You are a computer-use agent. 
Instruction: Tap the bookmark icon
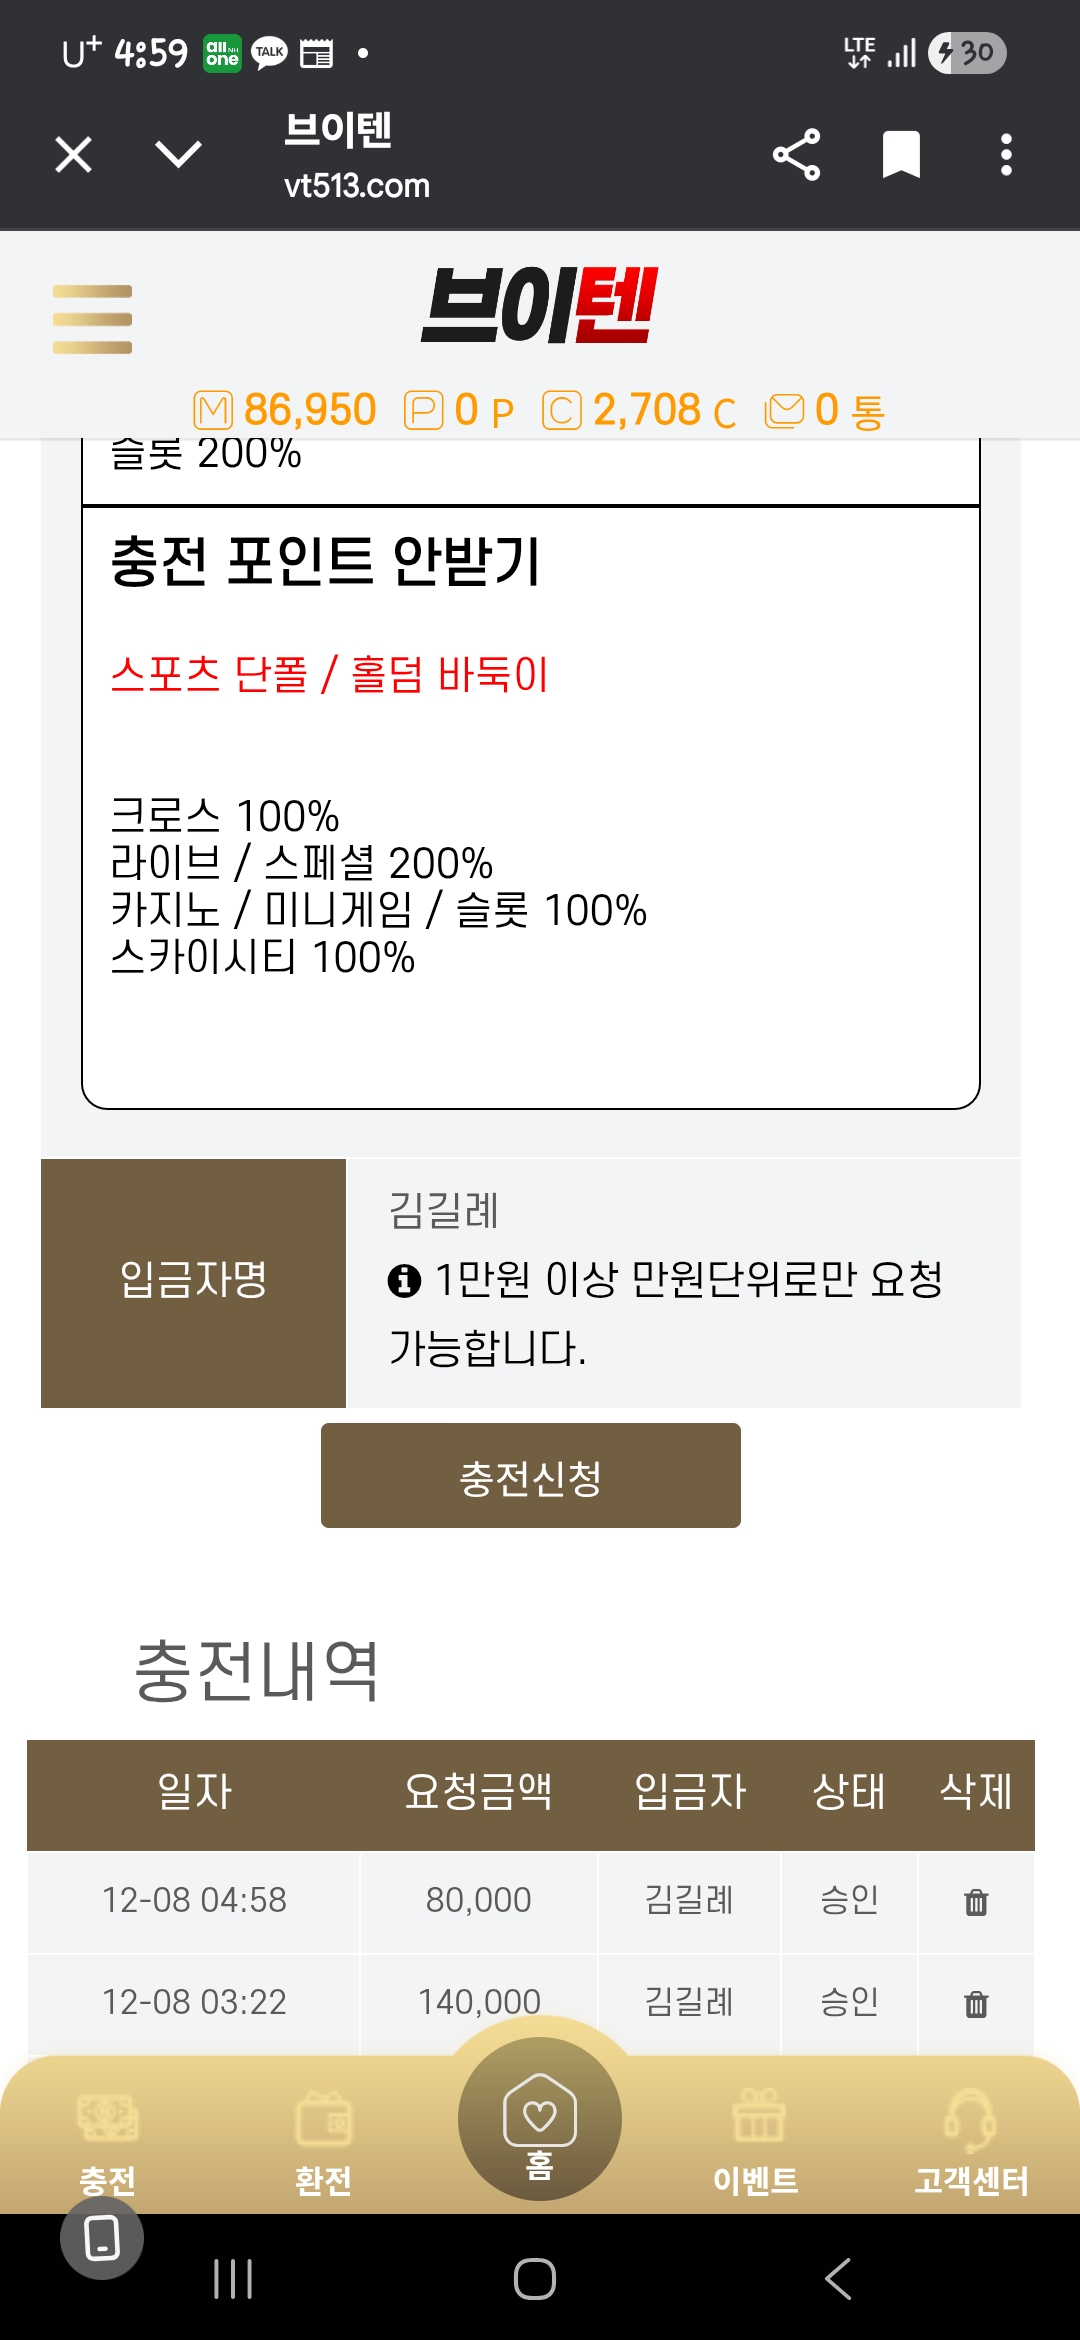[x=901, y=155]
